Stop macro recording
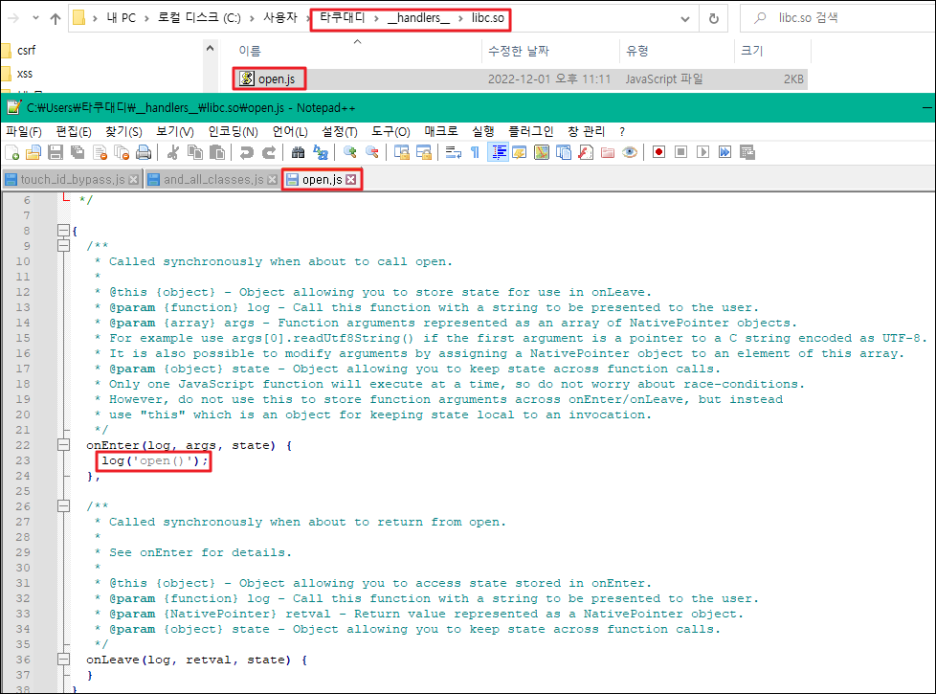This screenshot has height=694, width=936. 681,153
